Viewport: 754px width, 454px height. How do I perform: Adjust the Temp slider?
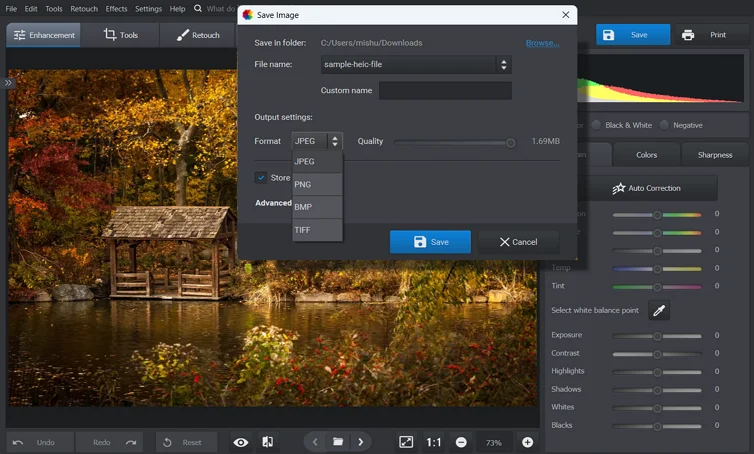coord(657,269)
